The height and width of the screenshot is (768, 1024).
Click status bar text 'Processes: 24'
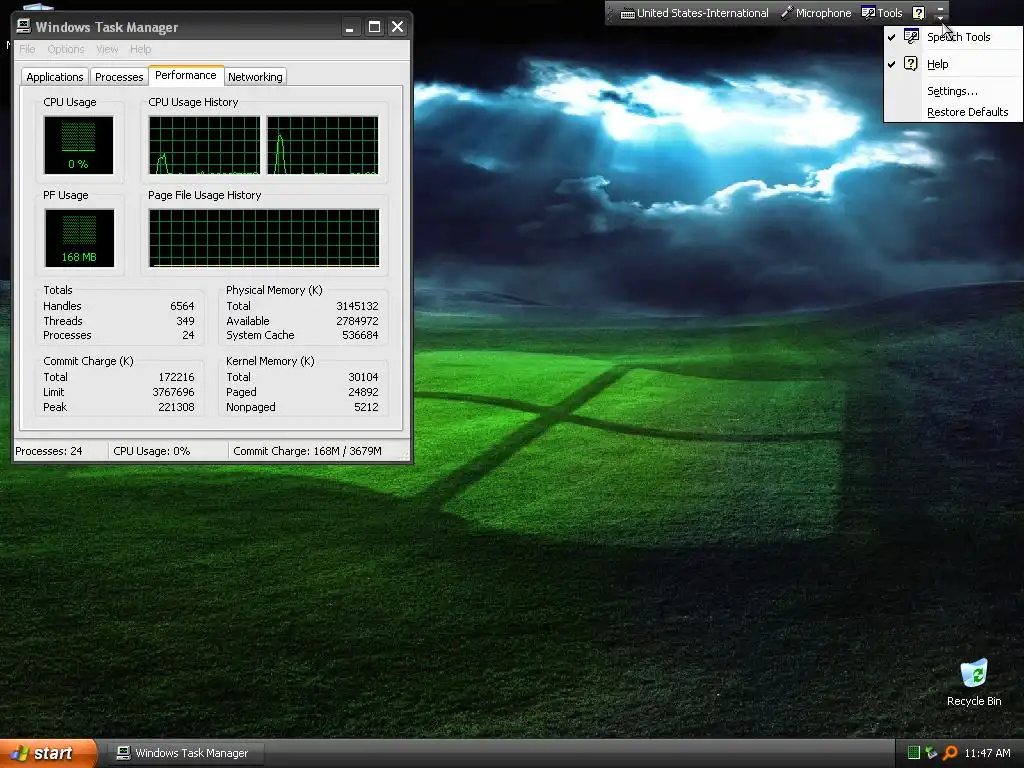[x=49, y=451]
